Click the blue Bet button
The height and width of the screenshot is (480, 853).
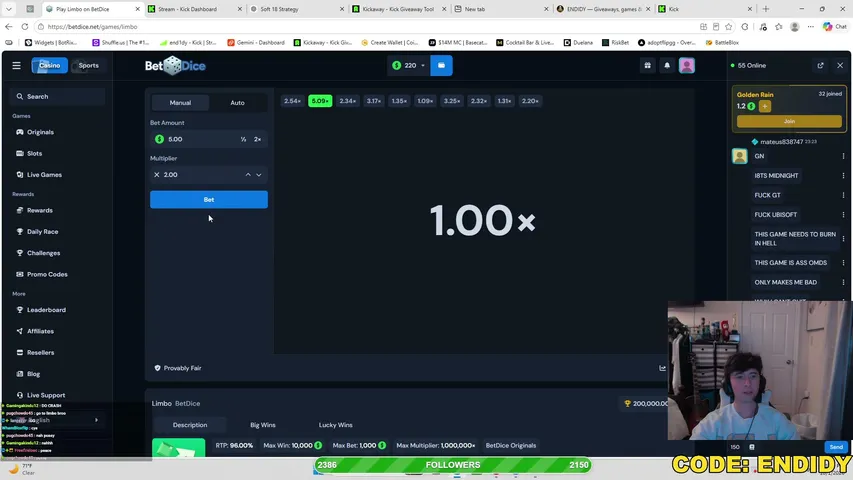coord(209,200)
